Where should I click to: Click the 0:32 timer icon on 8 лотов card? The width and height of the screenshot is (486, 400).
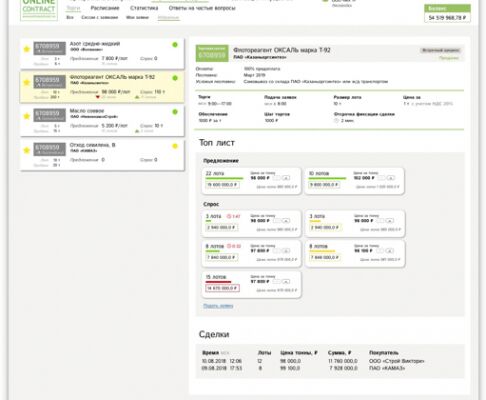229,246
